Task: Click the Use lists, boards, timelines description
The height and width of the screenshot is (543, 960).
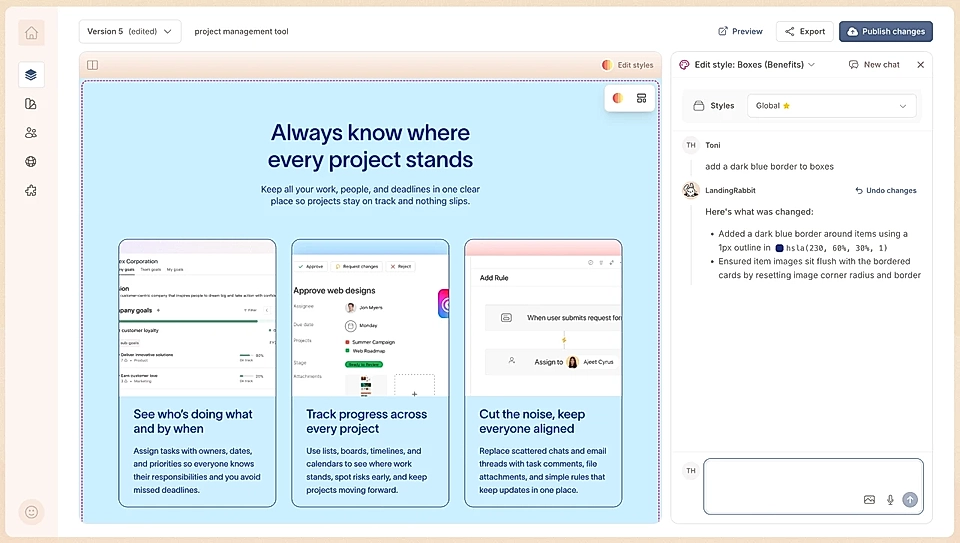Action: 367,470
